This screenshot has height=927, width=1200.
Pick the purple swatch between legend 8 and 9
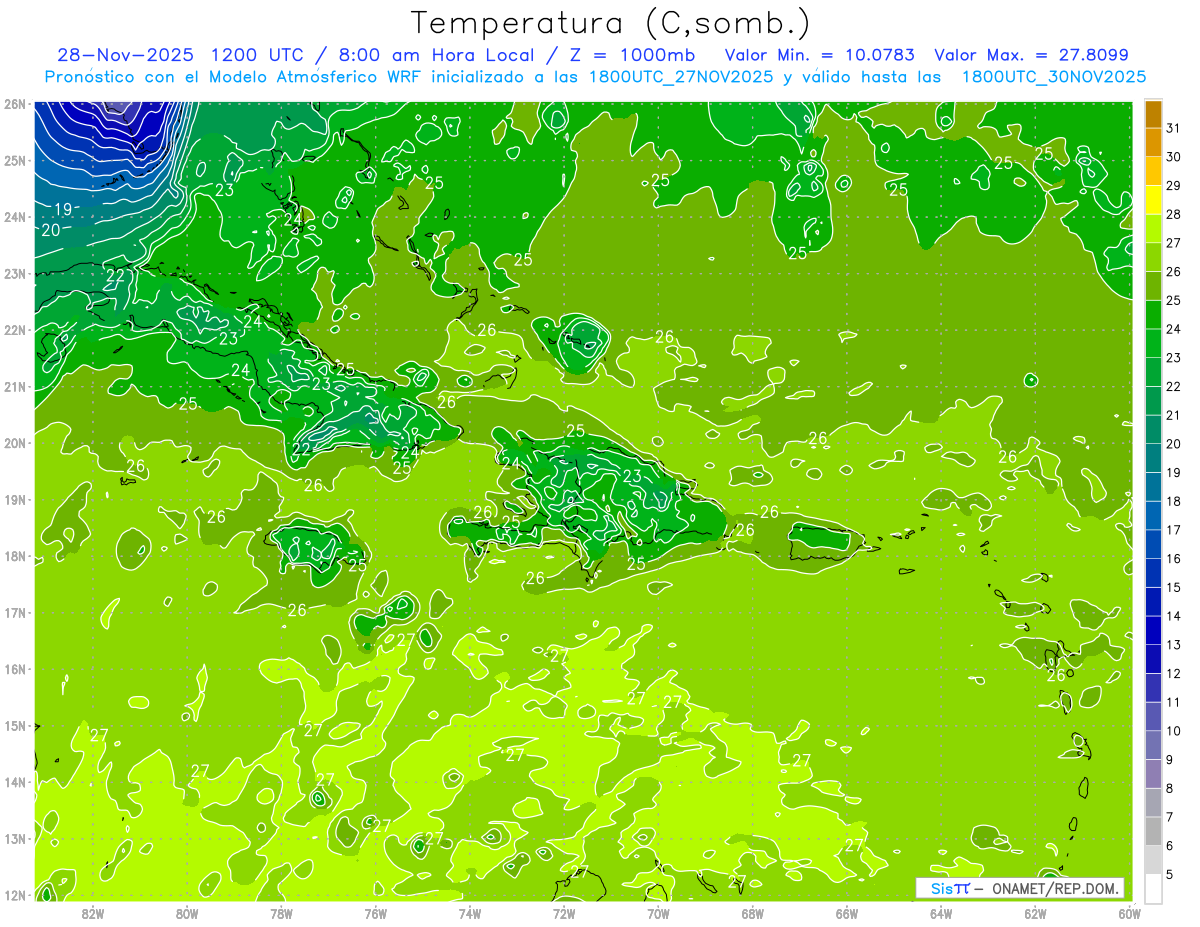[1153, 774]
